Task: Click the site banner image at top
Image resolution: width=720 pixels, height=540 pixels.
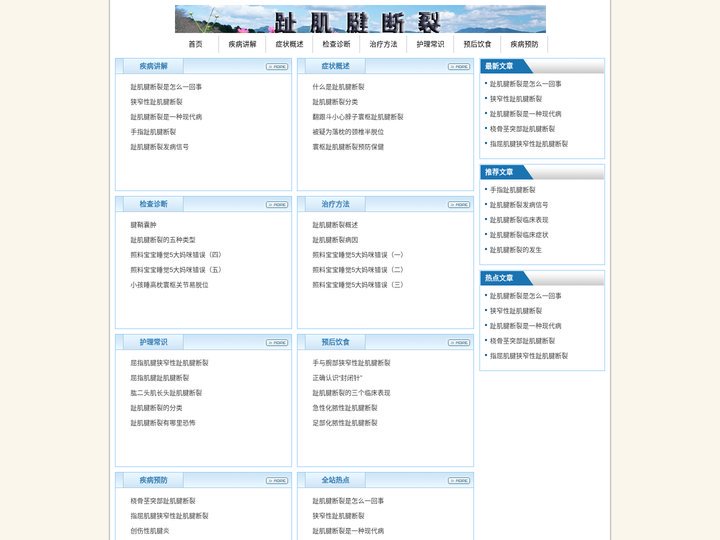Action: [360, 19]
